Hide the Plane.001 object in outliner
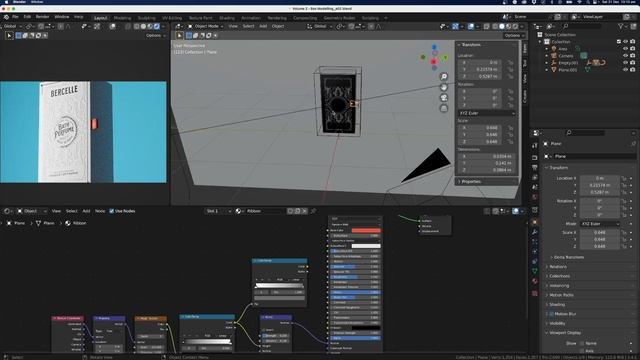 (x=625, y=70)
